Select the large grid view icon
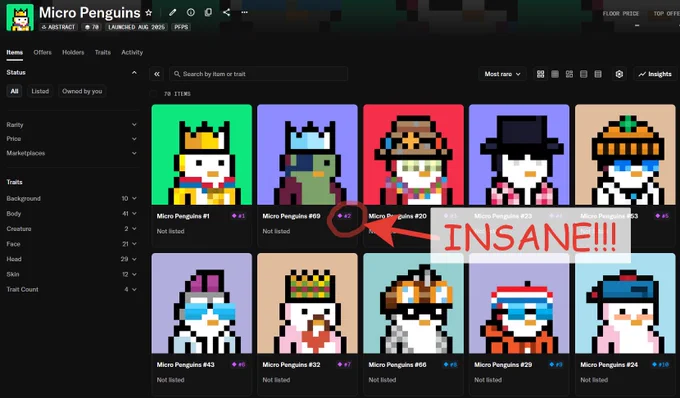This screenshot has width=680, height=398. coord(540,74)
